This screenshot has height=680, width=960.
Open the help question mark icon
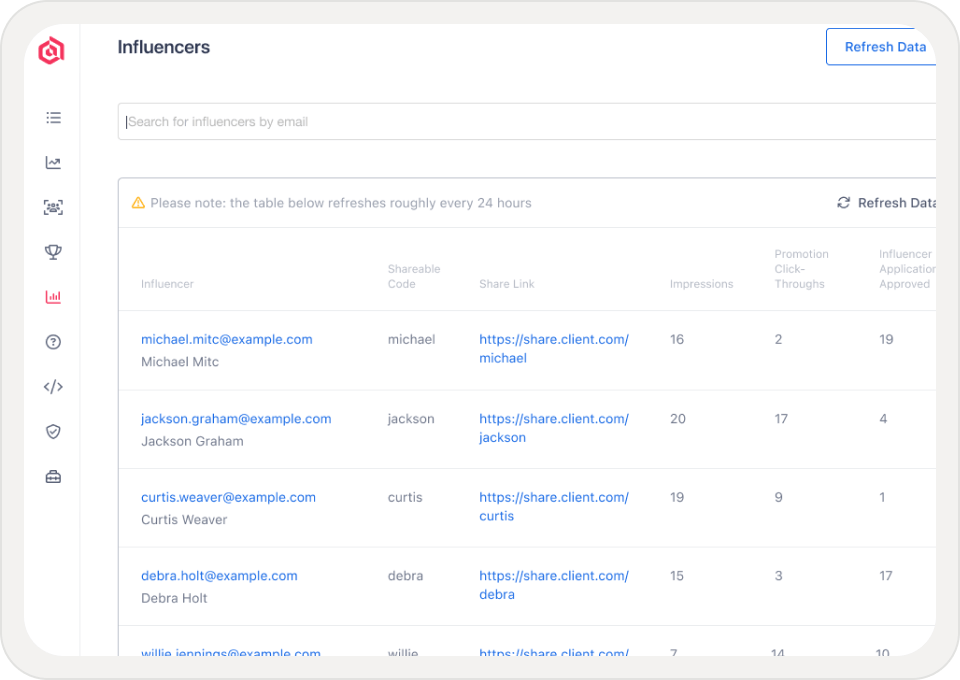53,342
